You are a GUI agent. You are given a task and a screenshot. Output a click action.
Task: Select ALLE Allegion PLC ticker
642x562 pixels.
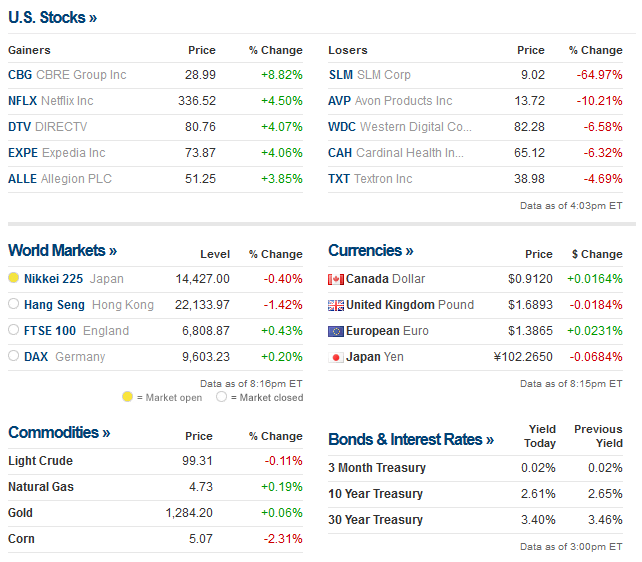(x=60, y=179)
